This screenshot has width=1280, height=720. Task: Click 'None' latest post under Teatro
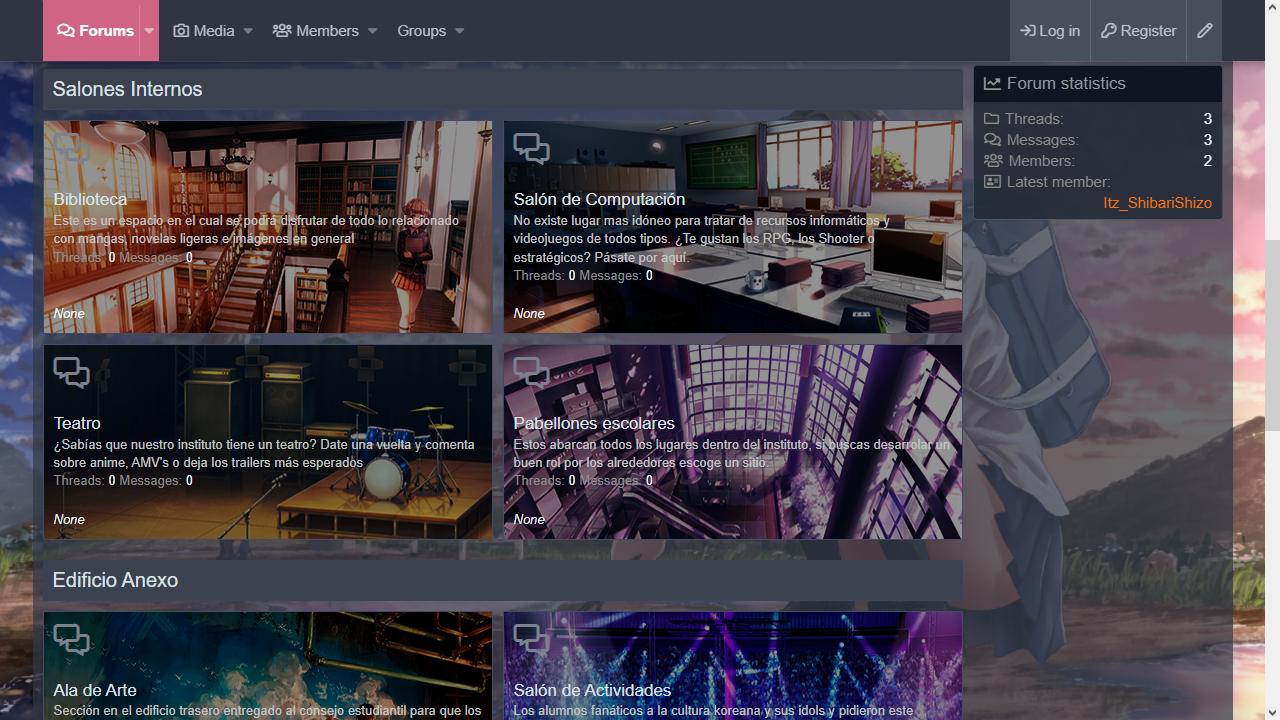(69, 519)
